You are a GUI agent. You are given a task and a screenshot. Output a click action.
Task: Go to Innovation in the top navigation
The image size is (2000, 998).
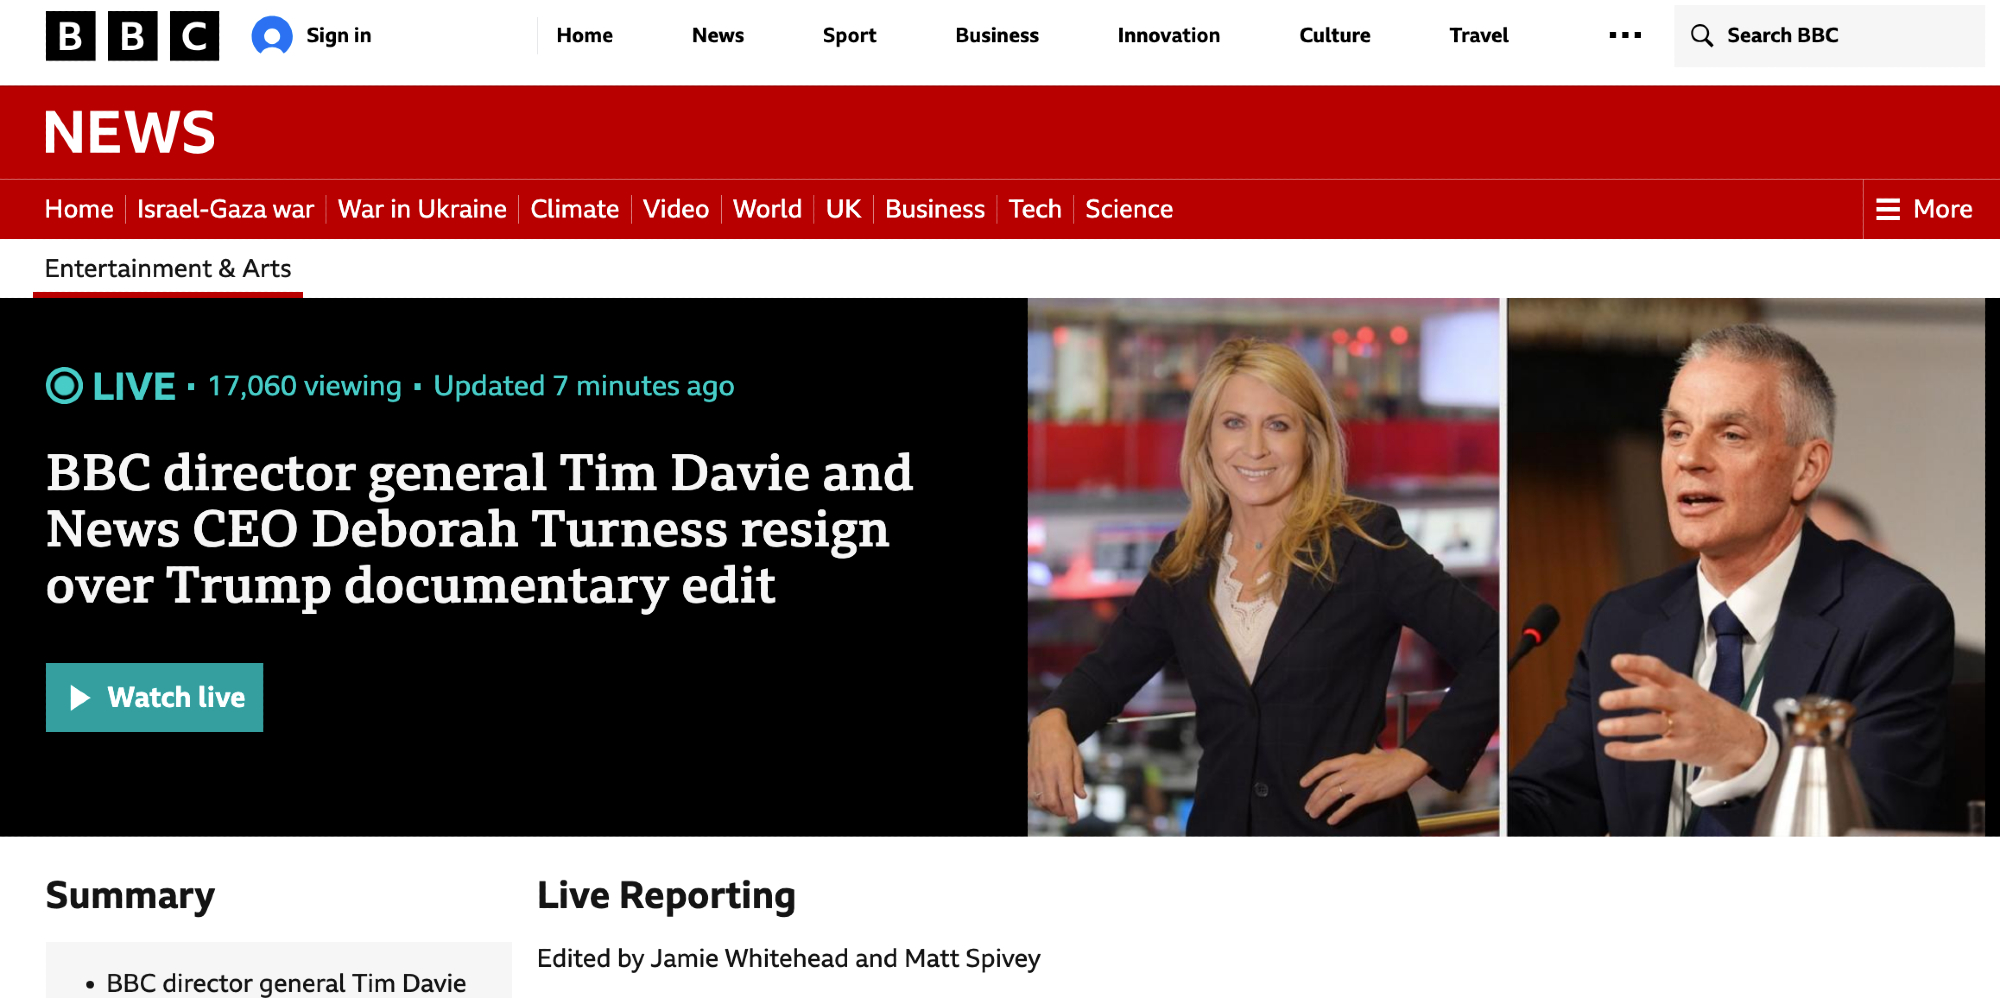coord(1168,36)
